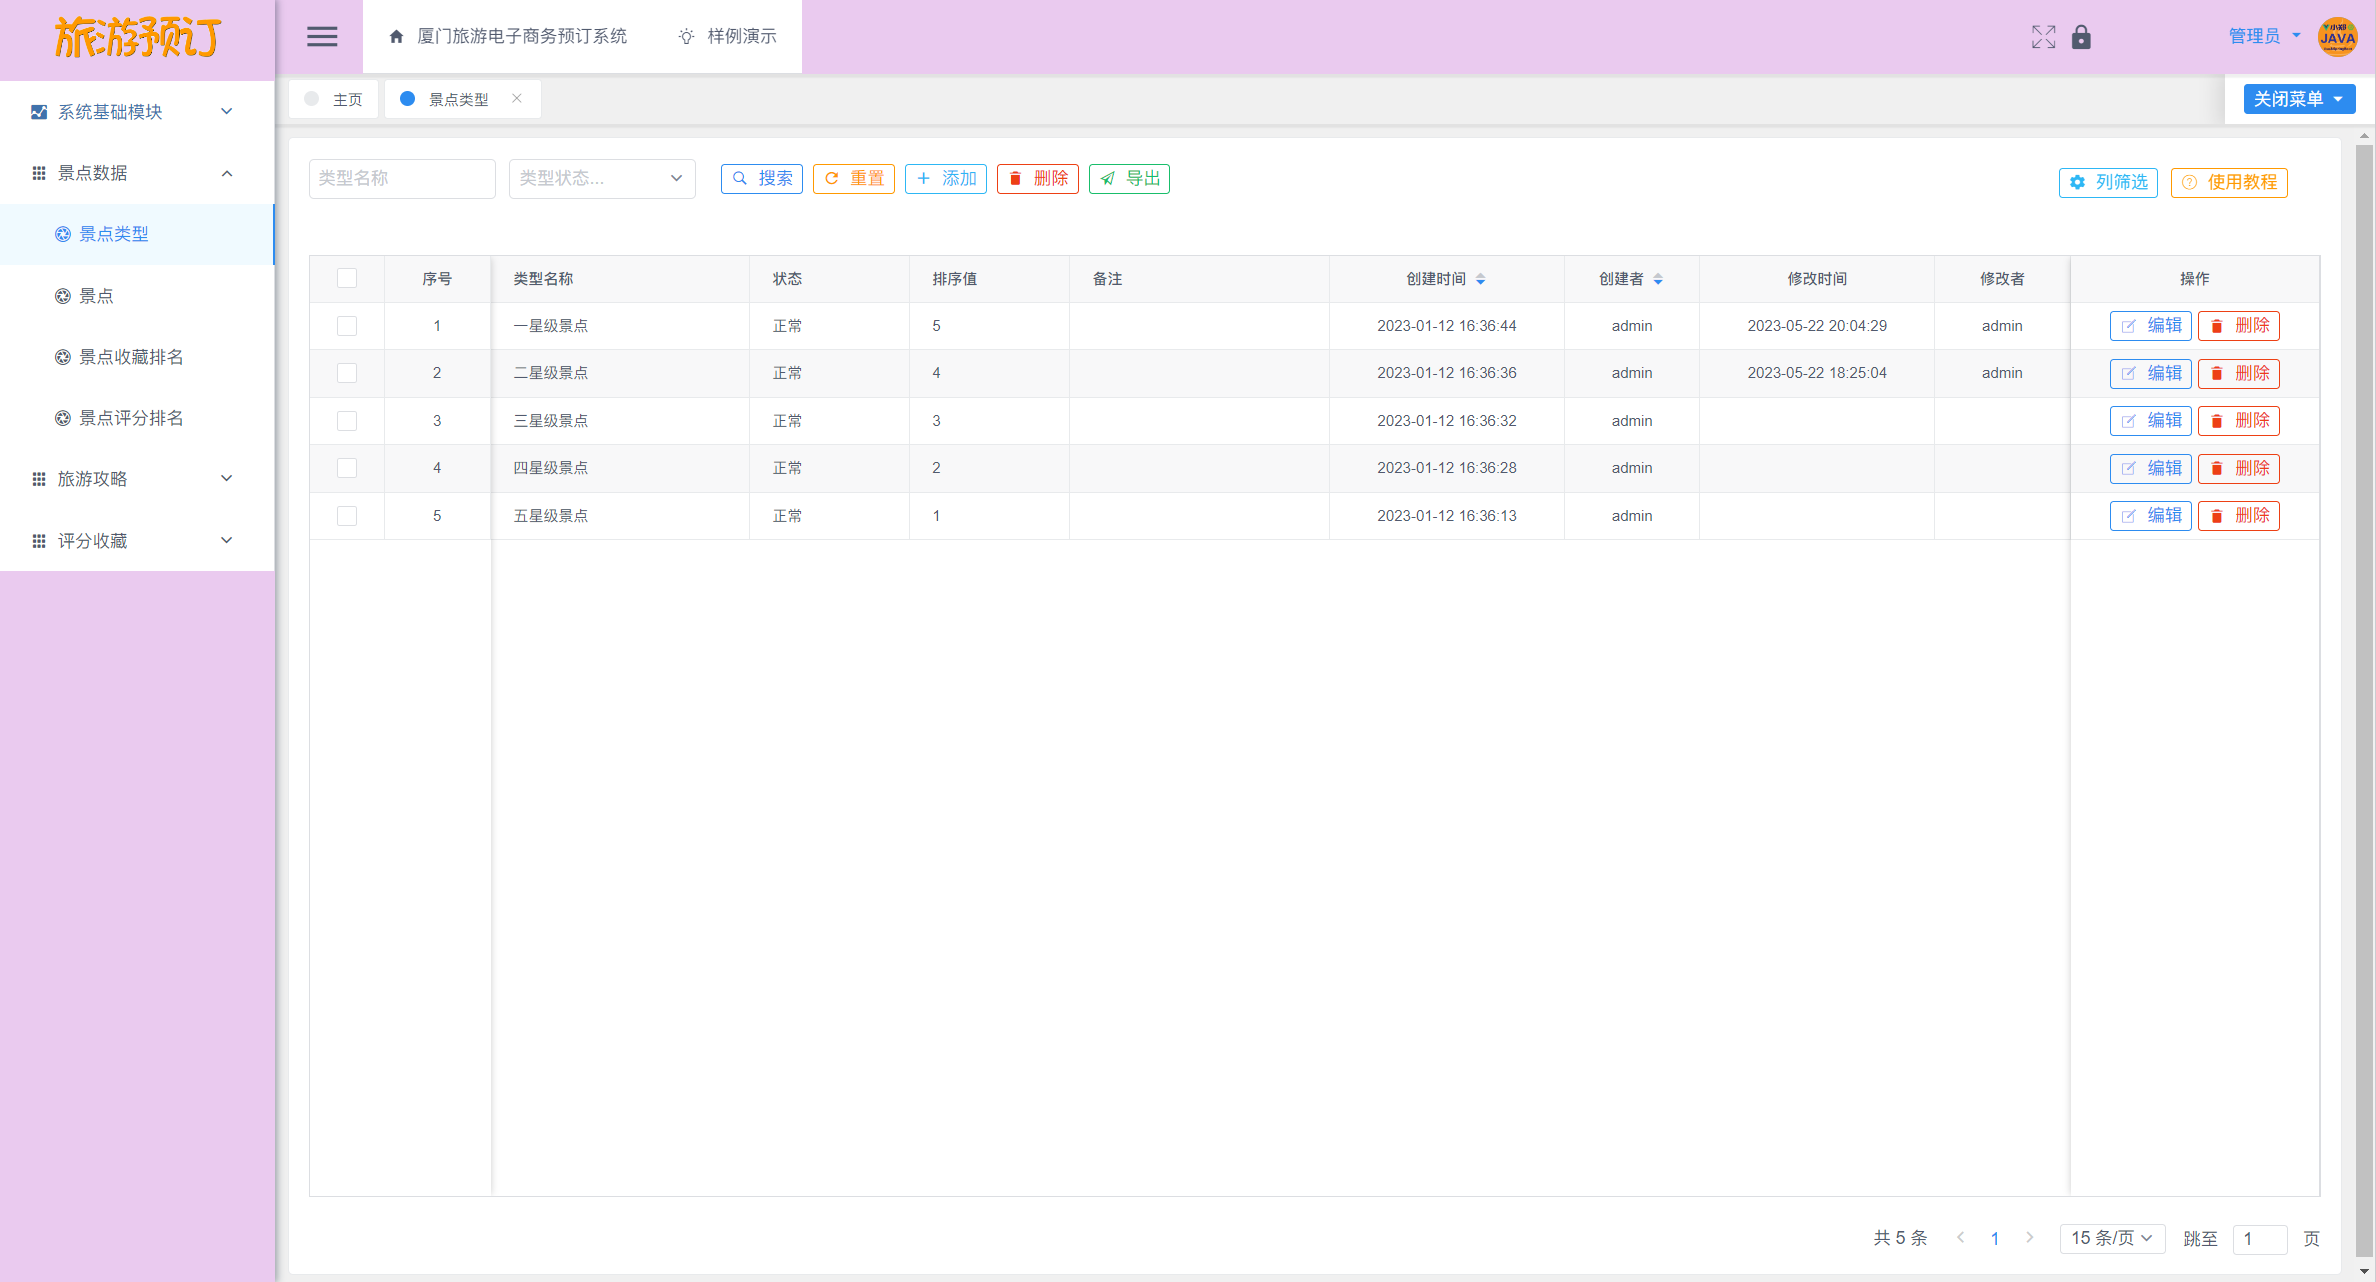
Task: Click 编辑 for 三星级景点 row
Action: [2150, 421]
